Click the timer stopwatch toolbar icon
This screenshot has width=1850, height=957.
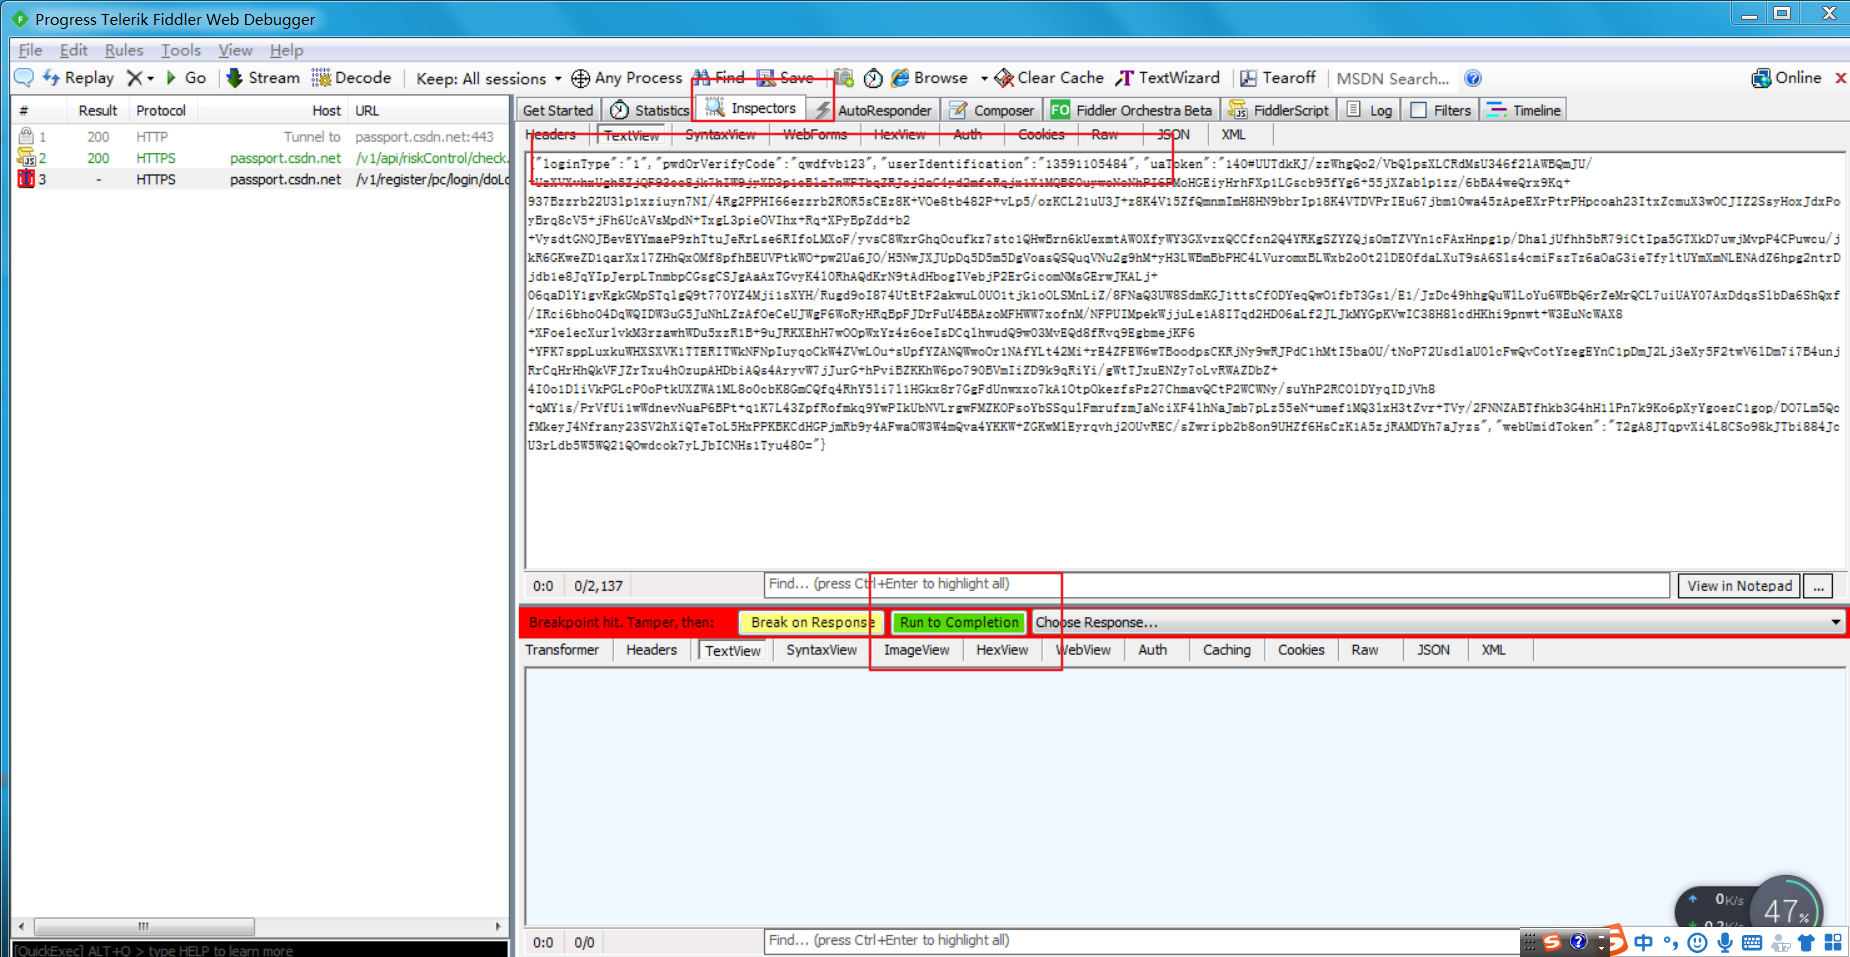873,78
